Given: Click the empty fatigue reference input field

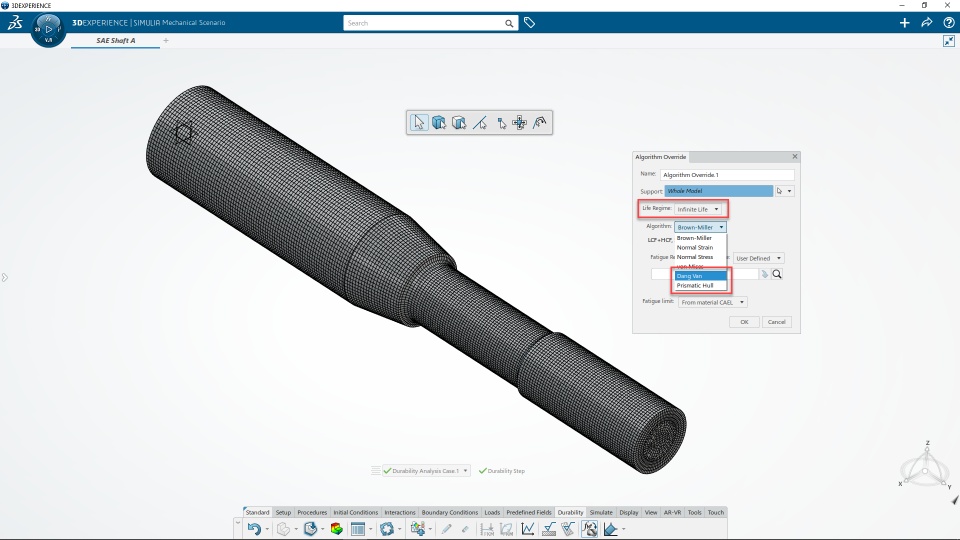Looking at the screenshot, I should (705, 274).
